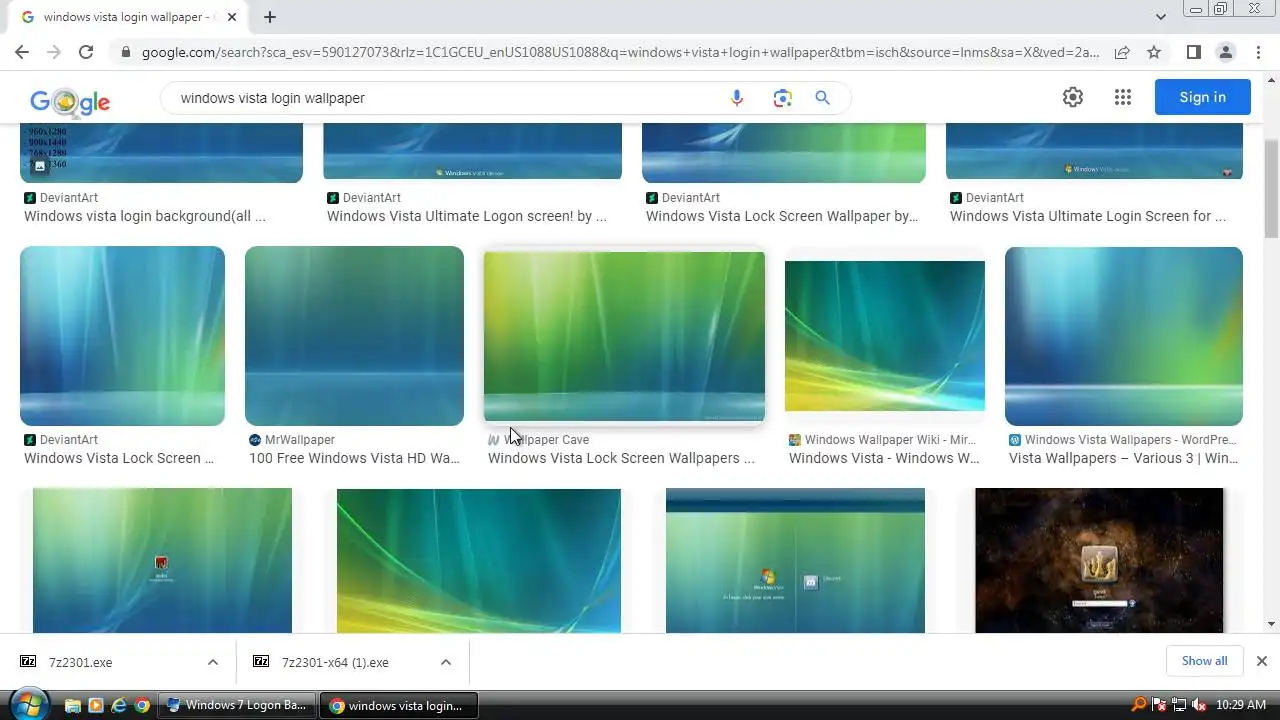1280x720 pixels.
Task: Click the scrollbar down arrow
Action: [1271, 624]
